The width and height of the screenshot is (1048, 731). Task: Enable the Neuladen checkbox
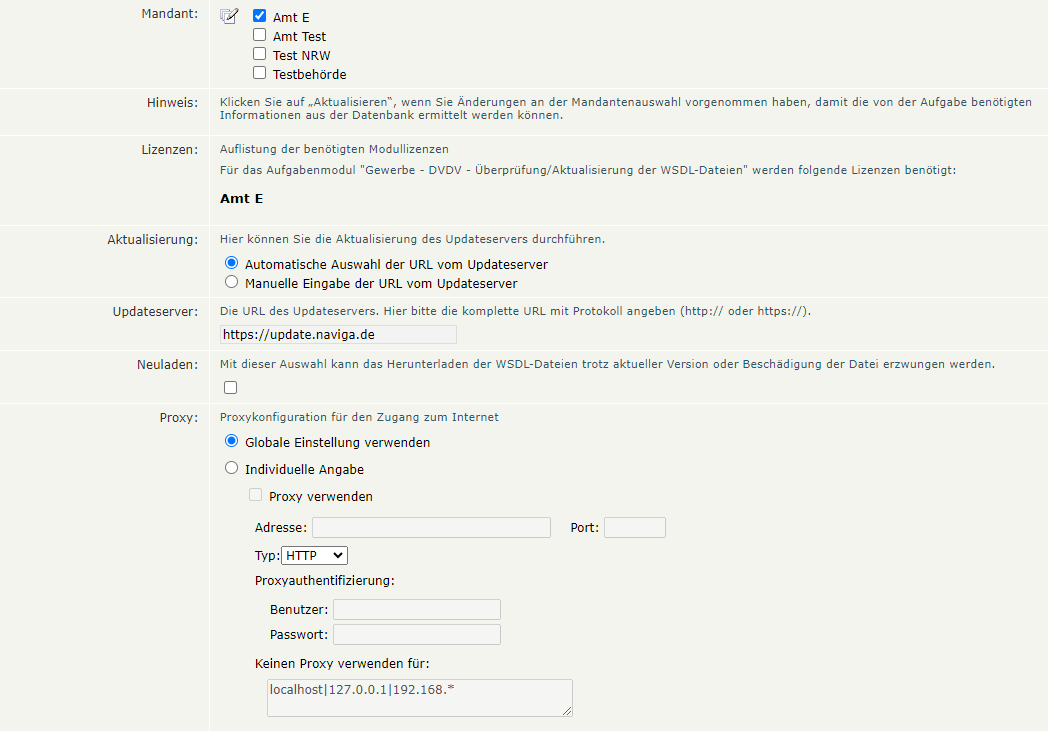coord(231,387)
